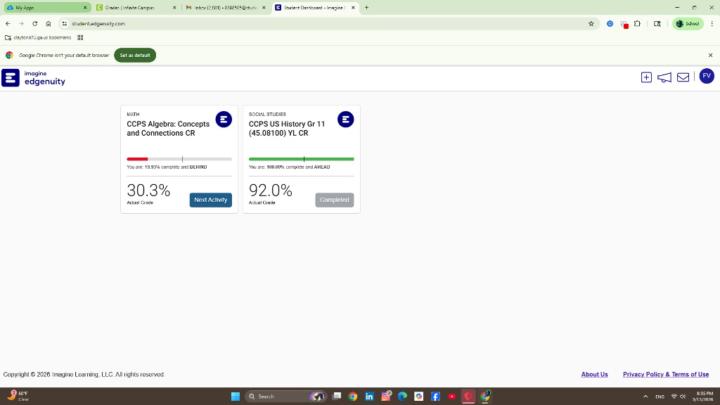The image size is (720, 405).
Task: Open the School Chrome profile menu
Action: click(687, 24)
